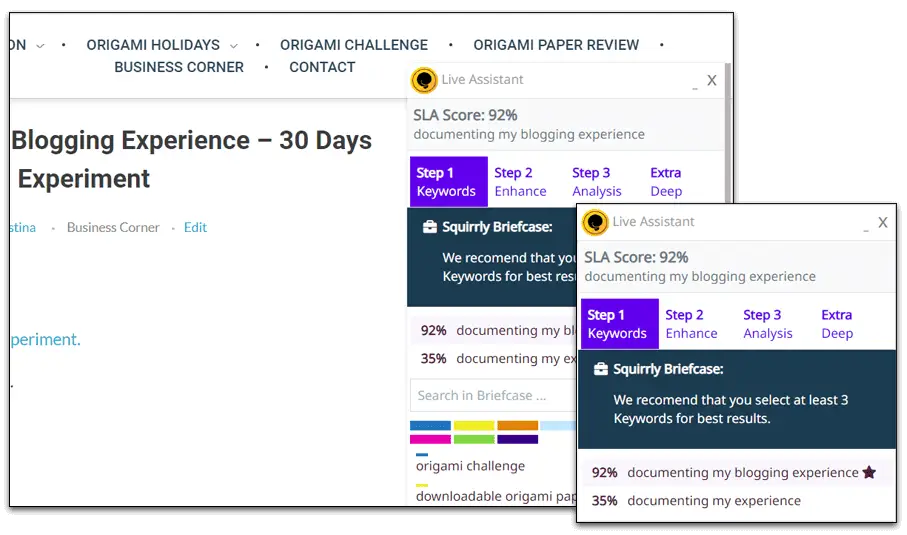The image size is (907, 535).
Task: Switch to the Step 3 Analysis tab in the back panel
Action: pos(596,182)
